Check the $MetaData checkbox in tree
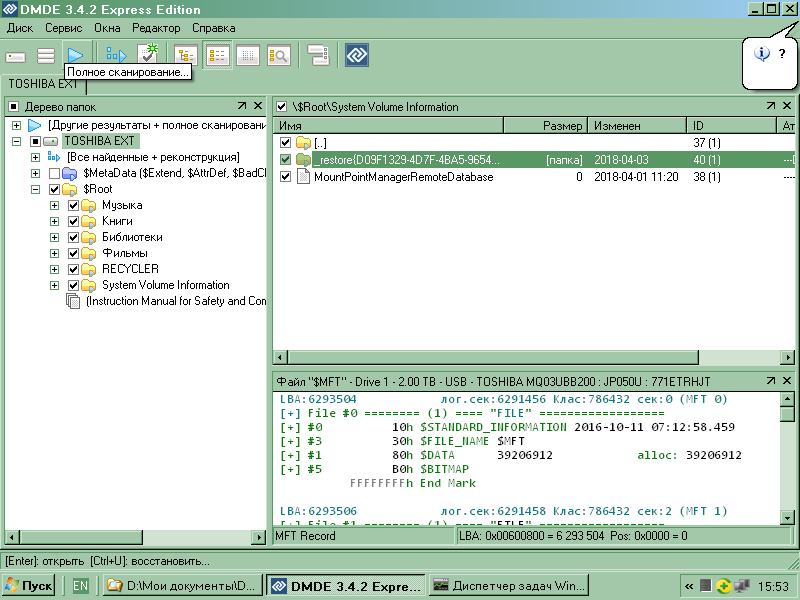The width and height of the screenshot is (800, 600). click(54, 173)
